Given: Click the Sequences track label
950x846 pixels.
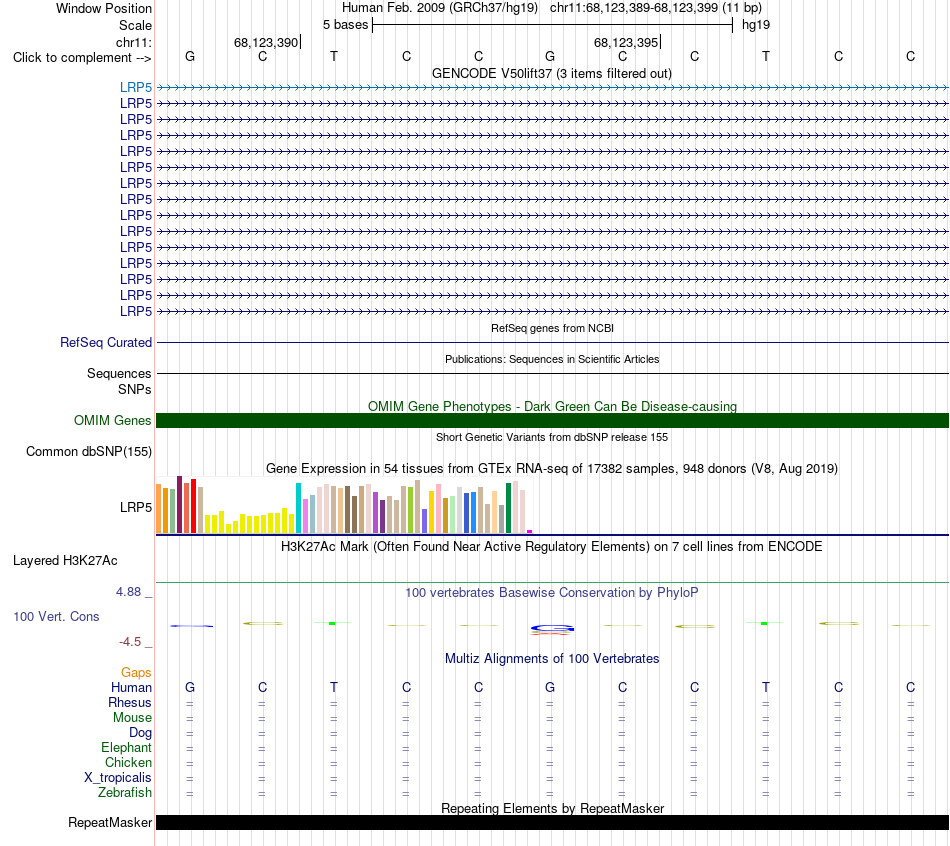Looking at the screenshot, I should click(119, 373).
